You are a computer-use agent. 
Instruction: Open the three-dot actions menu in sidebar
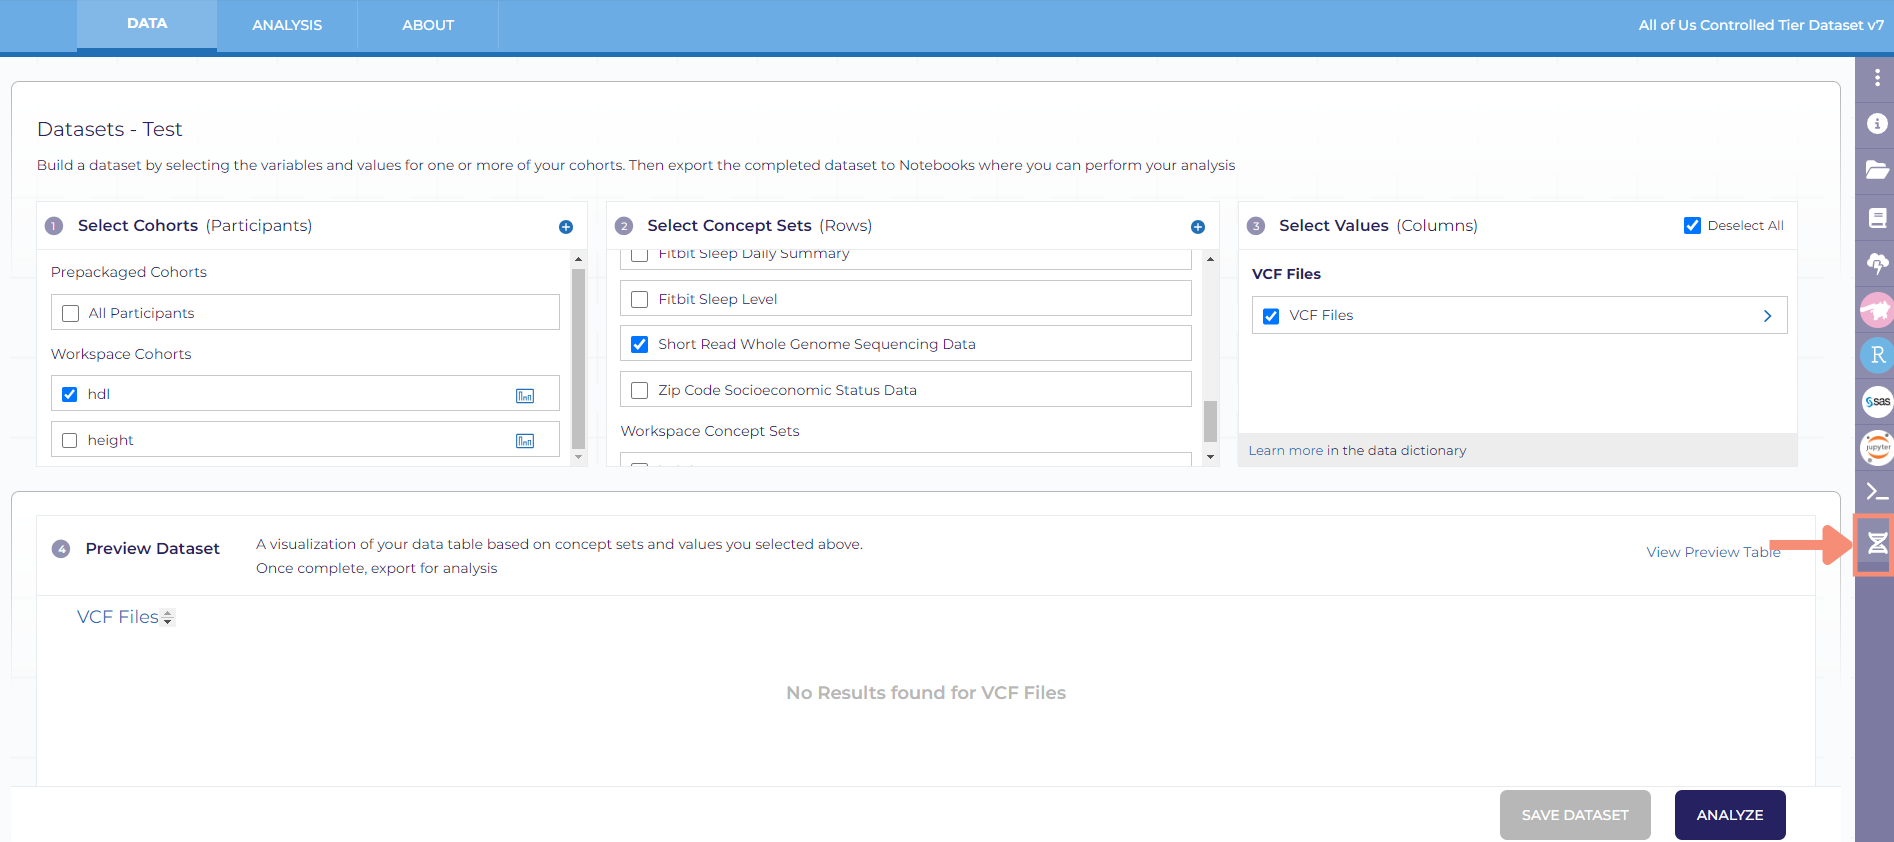pyautogui.click(x=1877, y=77)
